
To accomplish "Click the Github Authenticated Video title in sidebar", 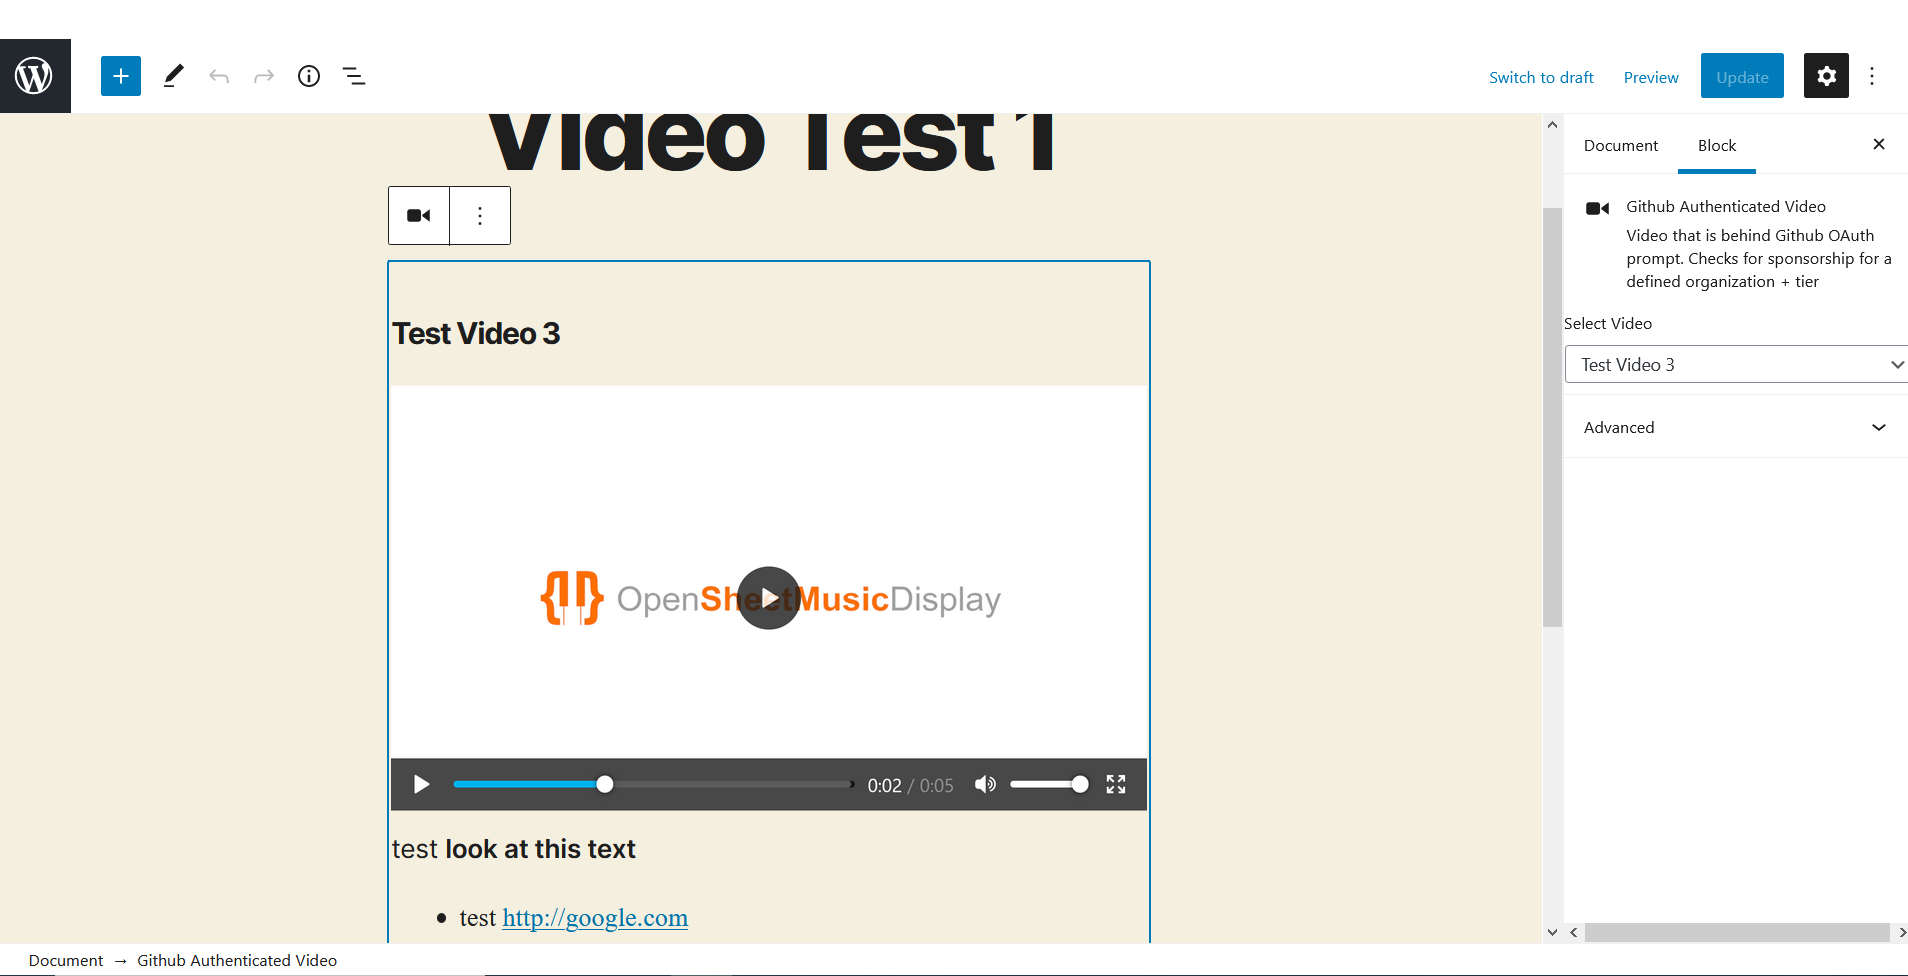I will coord(1726,207).
